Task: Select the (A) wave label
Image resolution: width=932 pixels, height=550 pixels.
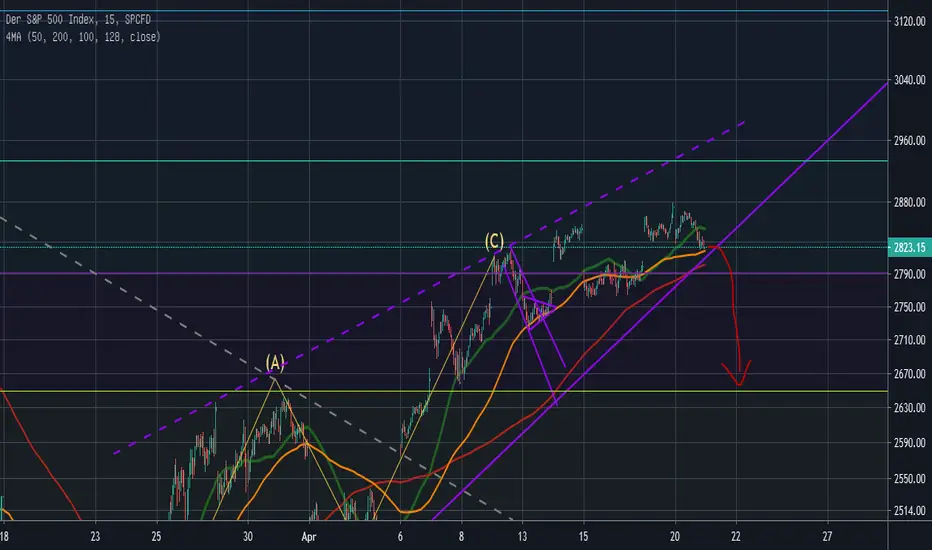Action: (275, 363)
